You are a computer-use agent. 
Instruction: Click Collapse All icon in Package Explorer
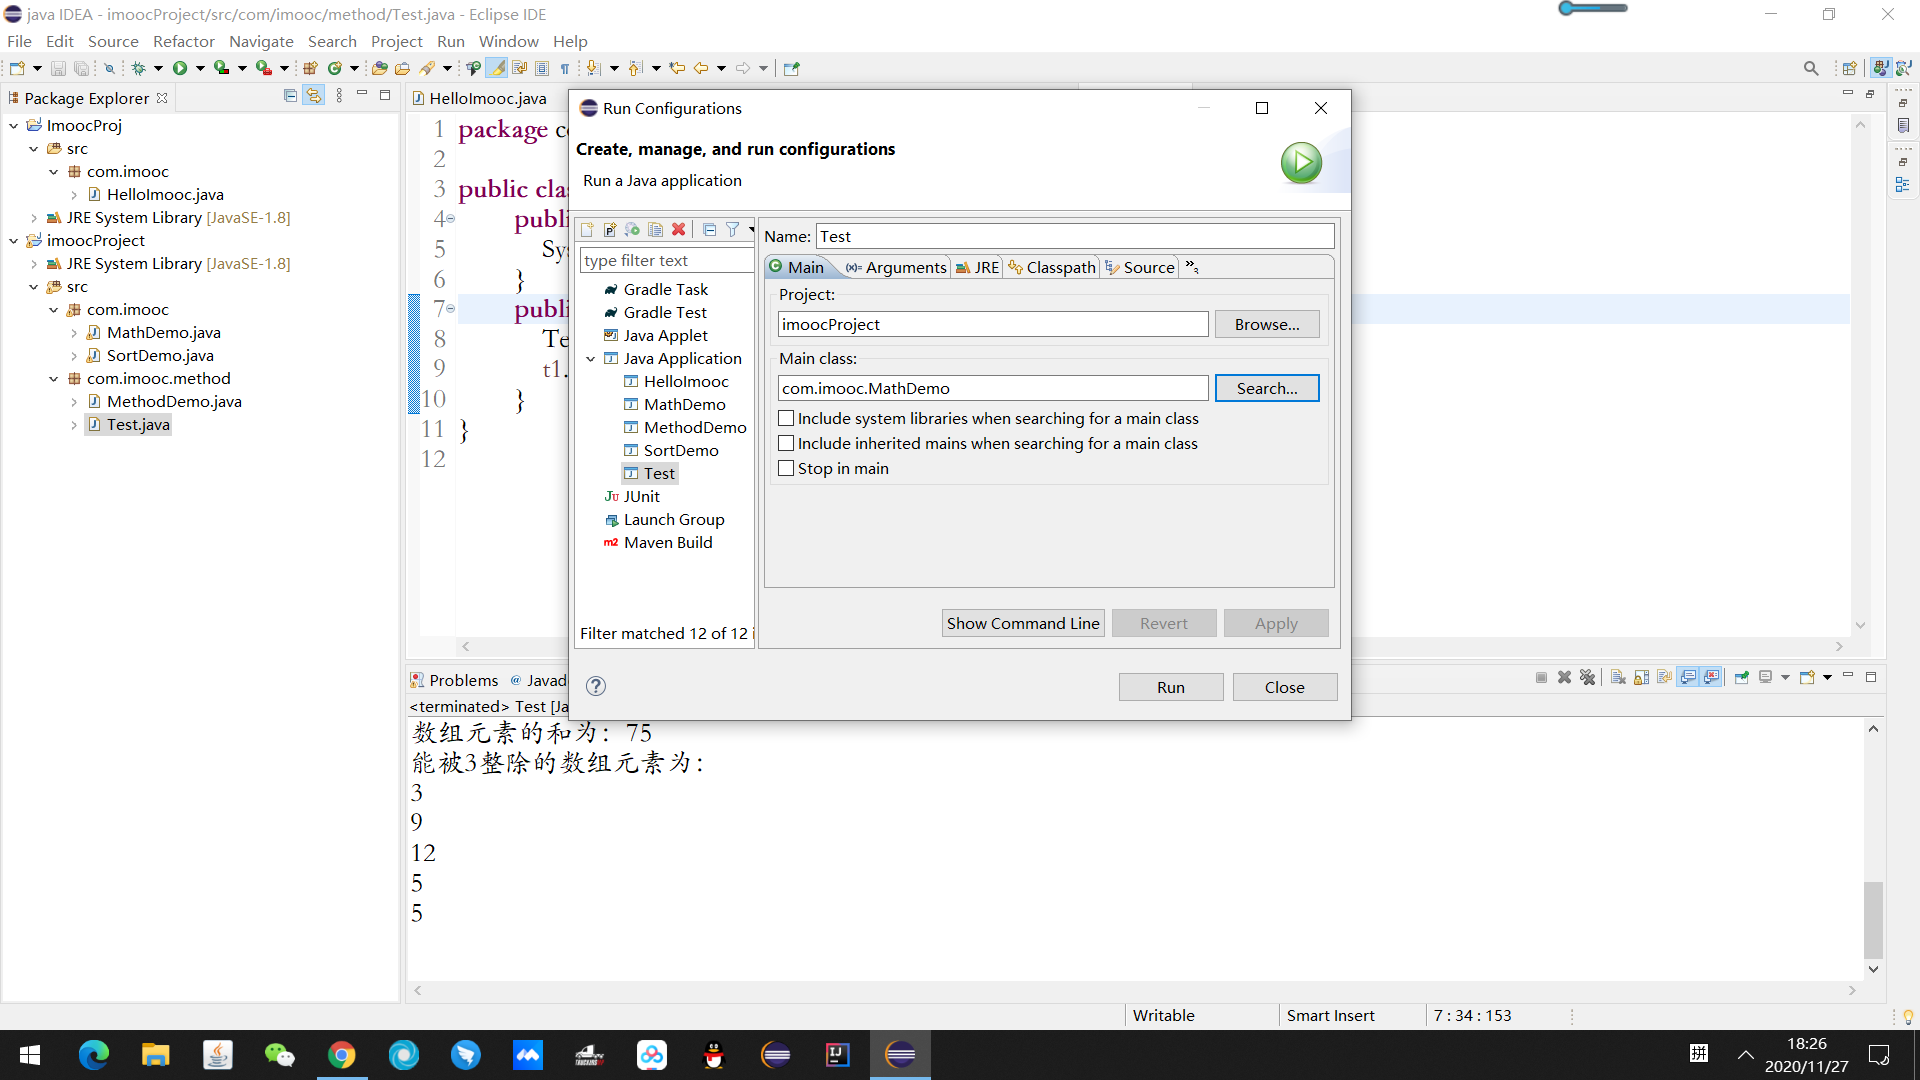[290, 96]
